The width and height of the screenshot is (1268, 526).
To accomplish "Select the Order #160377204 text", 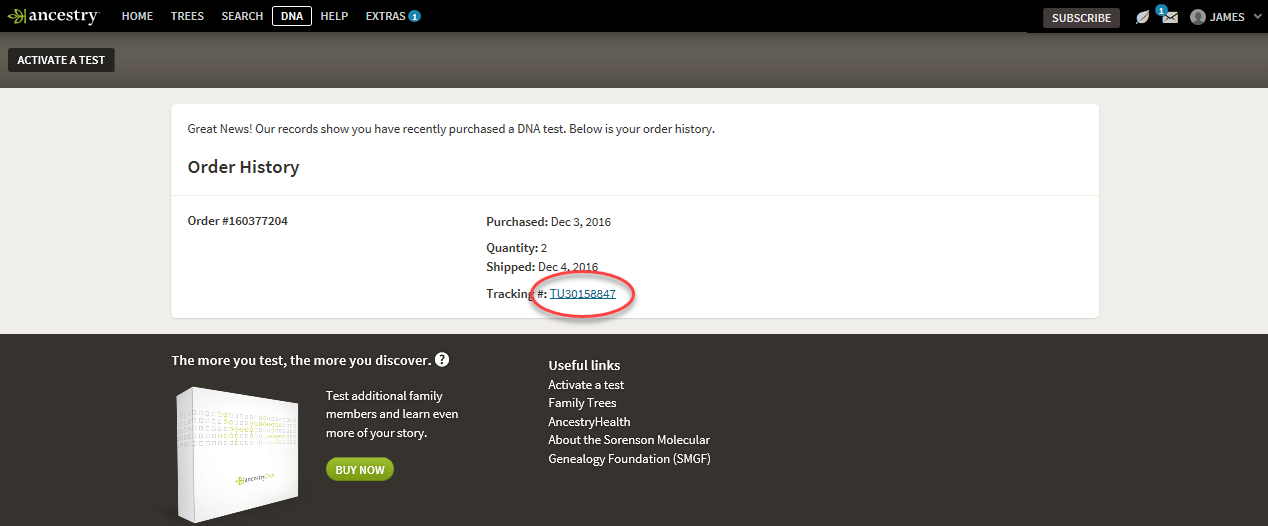I will coord(238,221).
